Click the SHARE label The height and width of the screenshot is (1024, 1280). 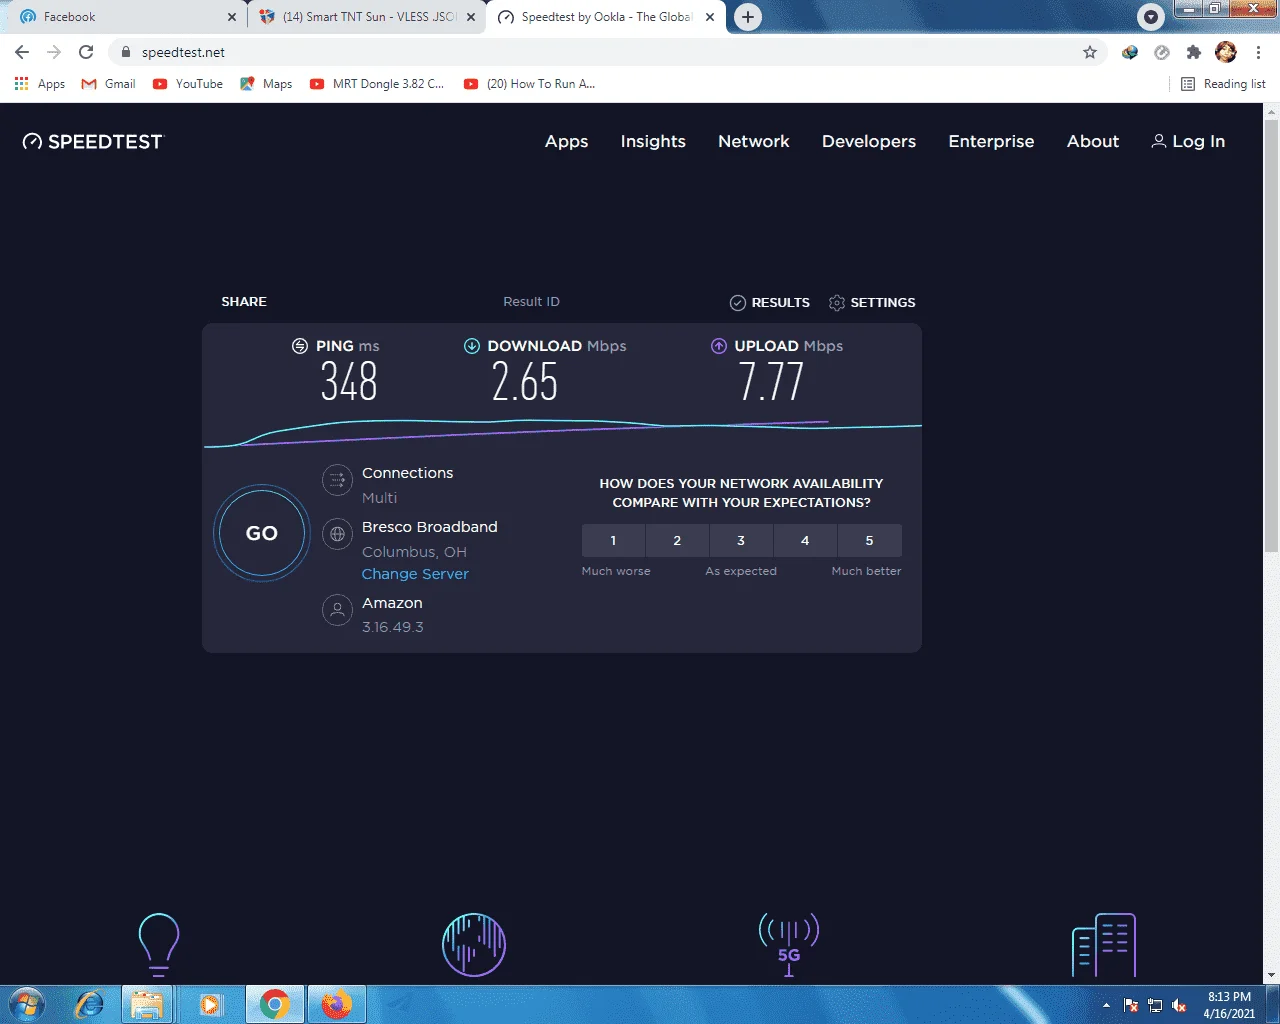[x=244, y=302]
